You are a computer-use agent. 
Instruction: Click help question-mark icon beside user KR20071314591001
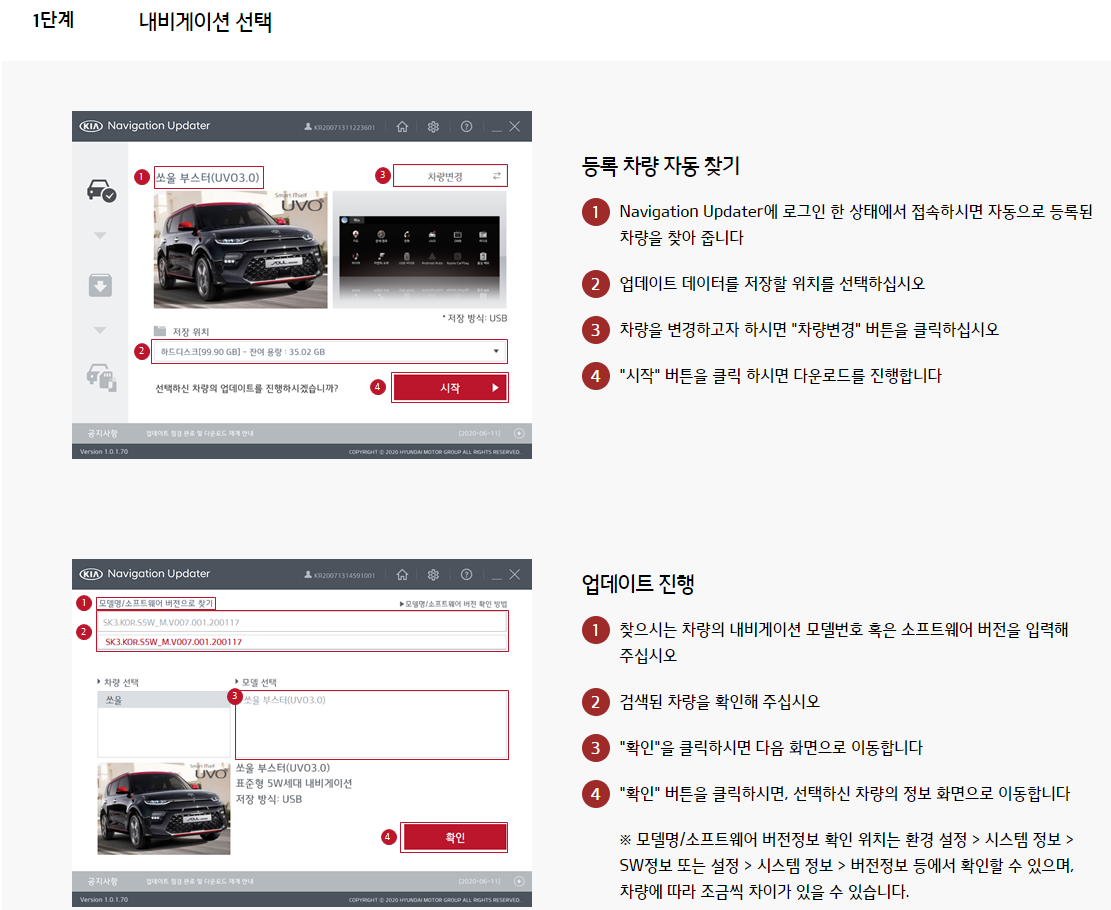pos(466,574)
